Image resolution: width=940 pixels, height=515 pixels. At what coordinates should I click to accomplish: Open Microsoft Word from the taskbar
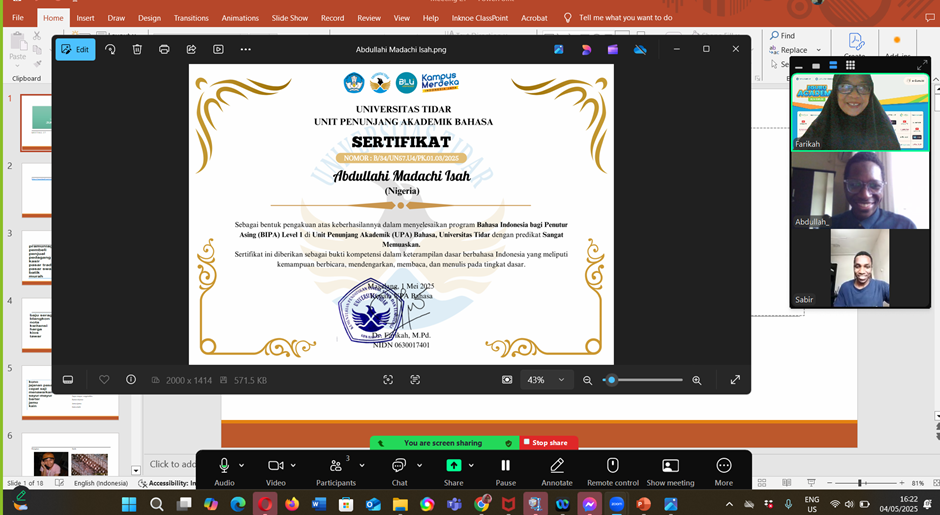[x=319, y=504]
